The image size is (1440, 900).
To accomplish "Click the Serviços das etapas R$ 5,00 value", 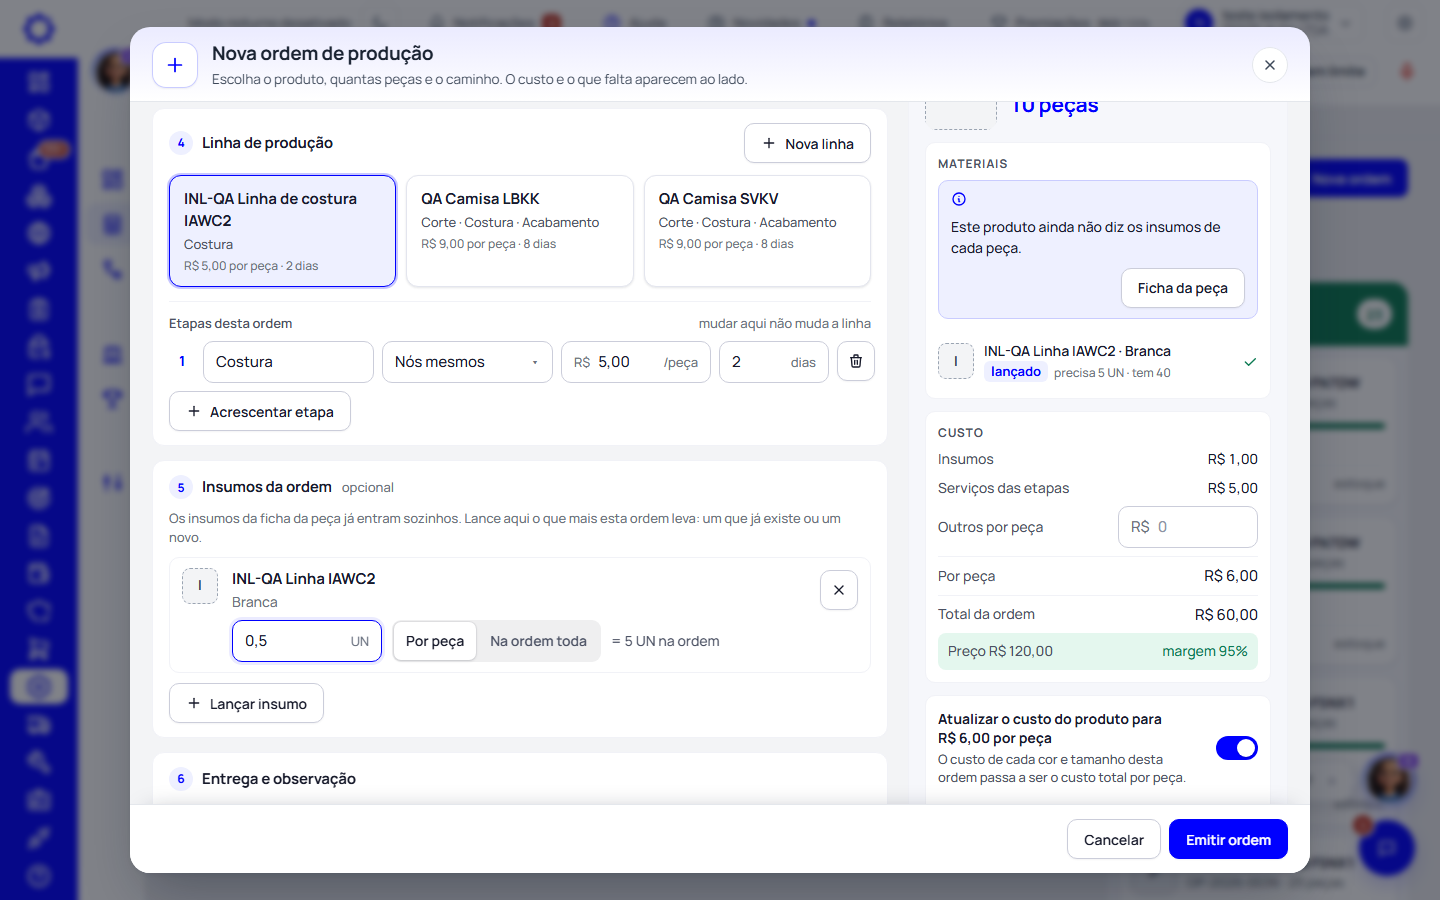I will pos(1233,488).
